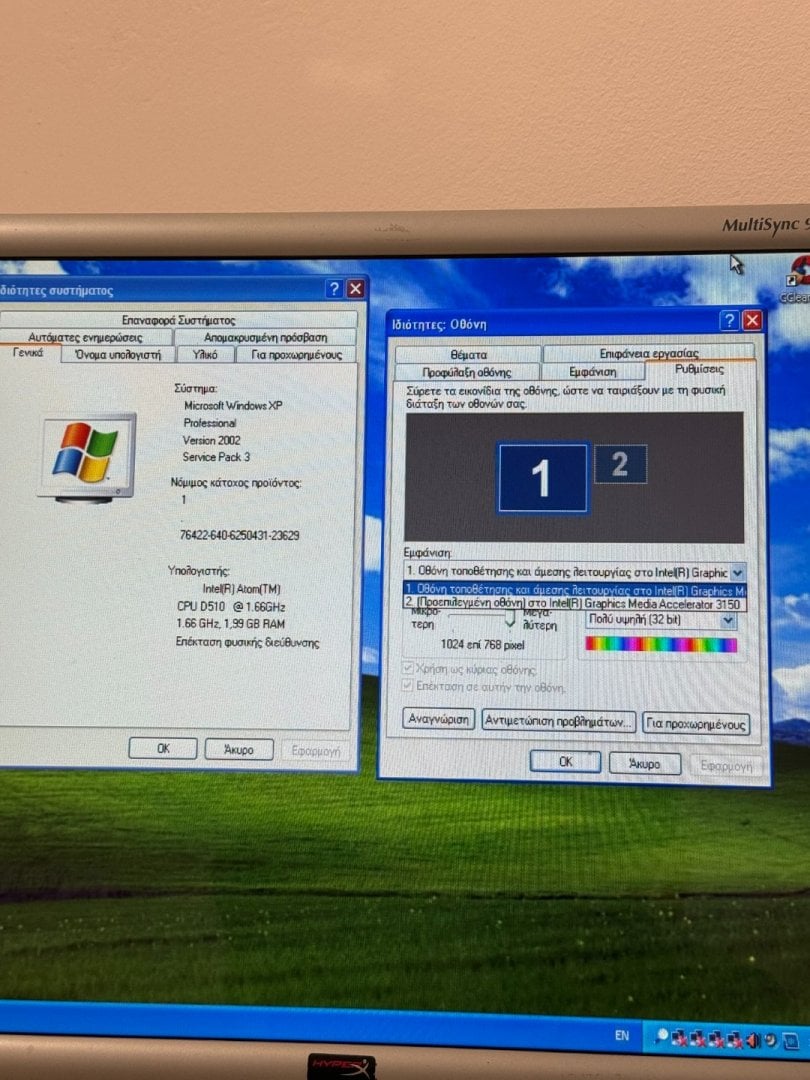The width and height of the screenshot is (810, 1080).
Task: Expand the Εμφάνιση display dropdown arrow
Action: 737,572
